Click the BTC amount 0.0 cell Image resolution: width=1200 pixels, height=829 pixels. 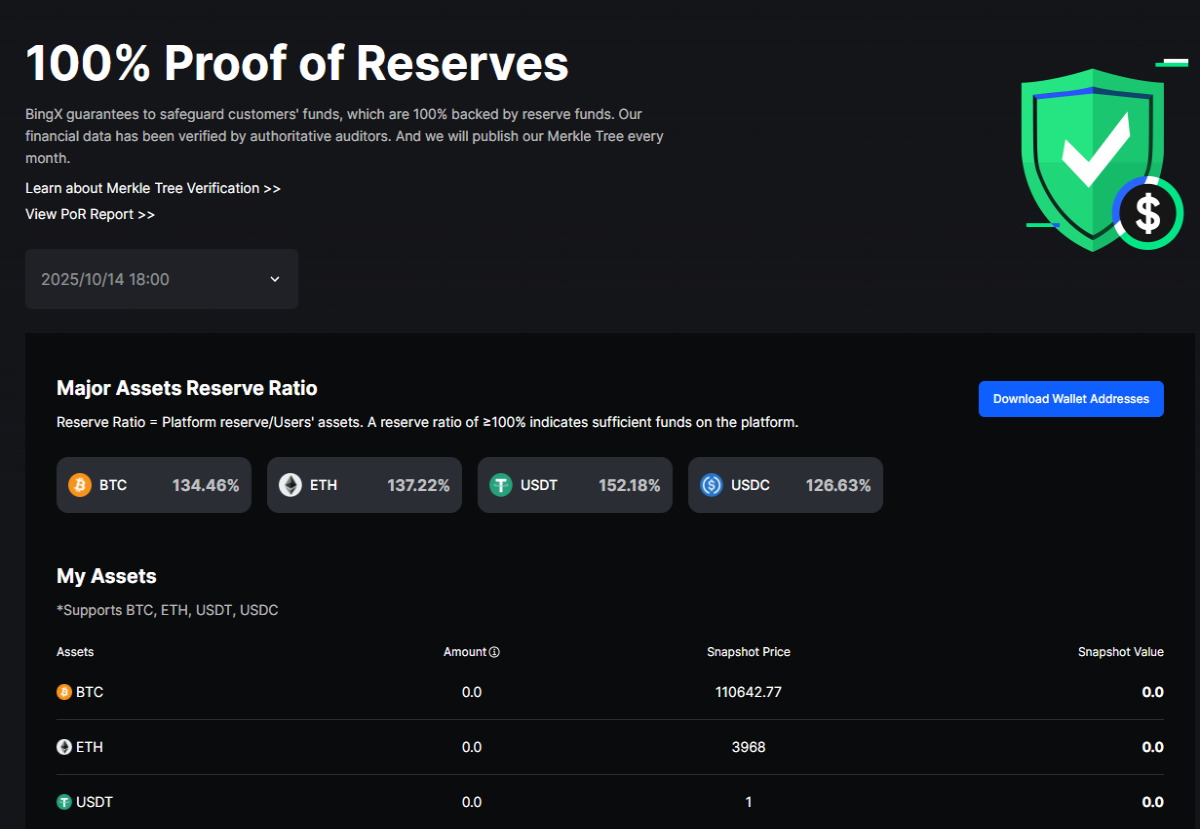point(472,692)
